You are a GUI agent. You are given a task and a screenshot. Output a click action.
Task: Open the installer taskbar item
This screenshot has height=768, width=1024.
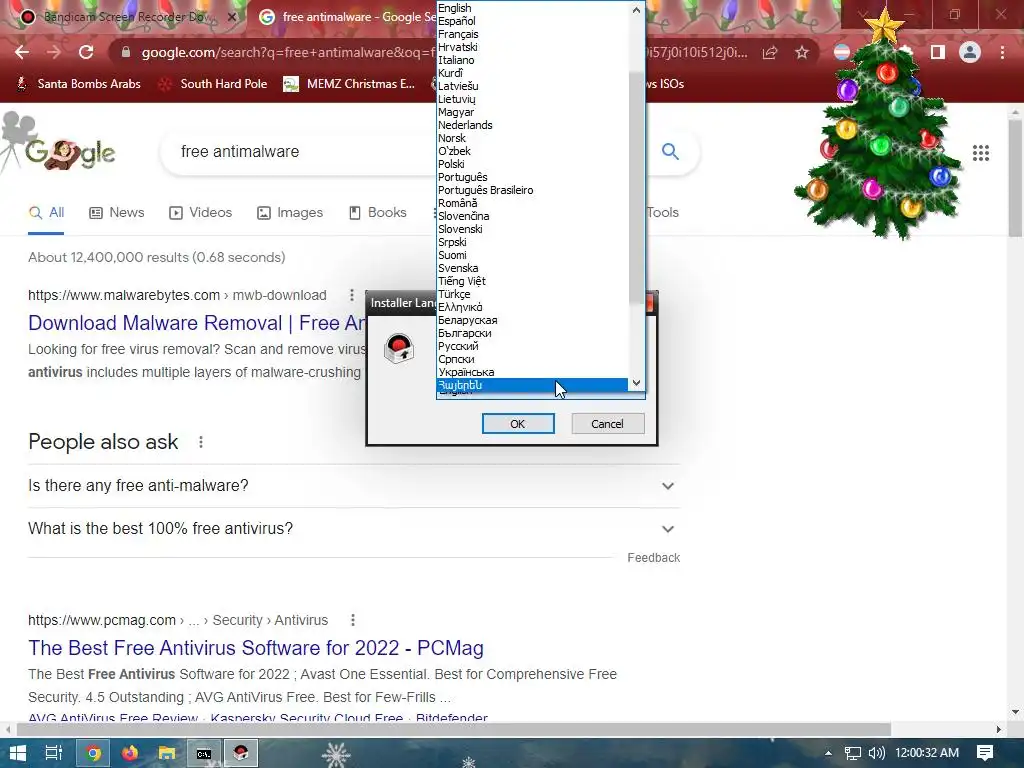[x=241, y=753]
